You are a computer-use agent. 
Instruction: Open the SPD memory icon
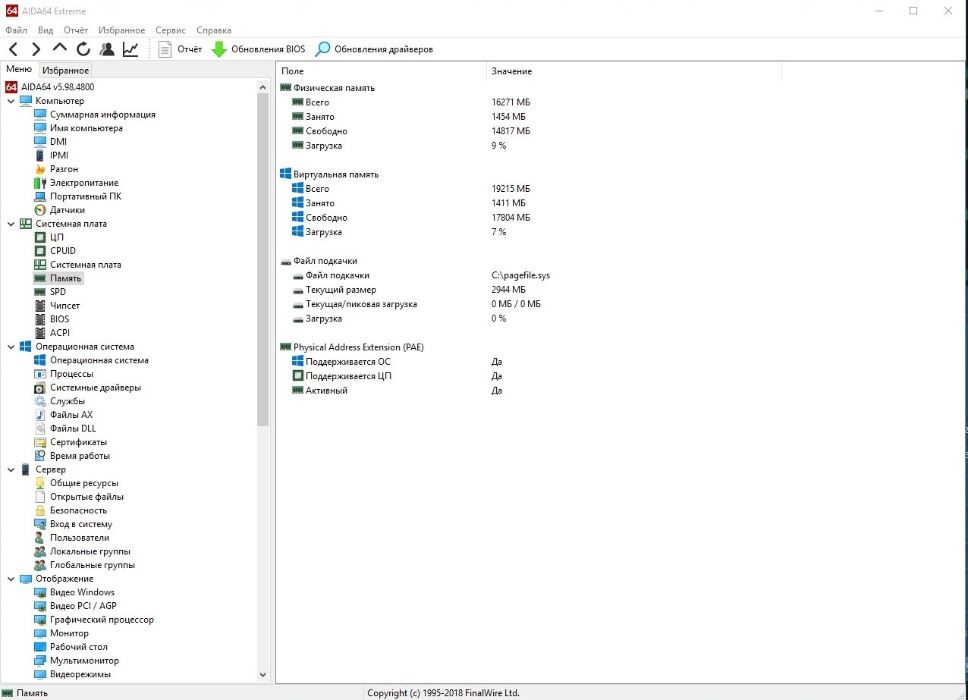[x=40, y=292]
